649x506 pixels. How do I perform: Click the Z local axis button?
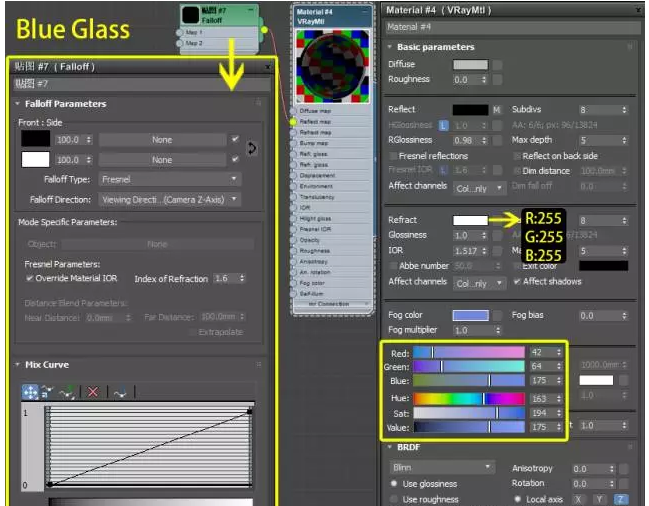pyautogui.click(x=621, y=498)
